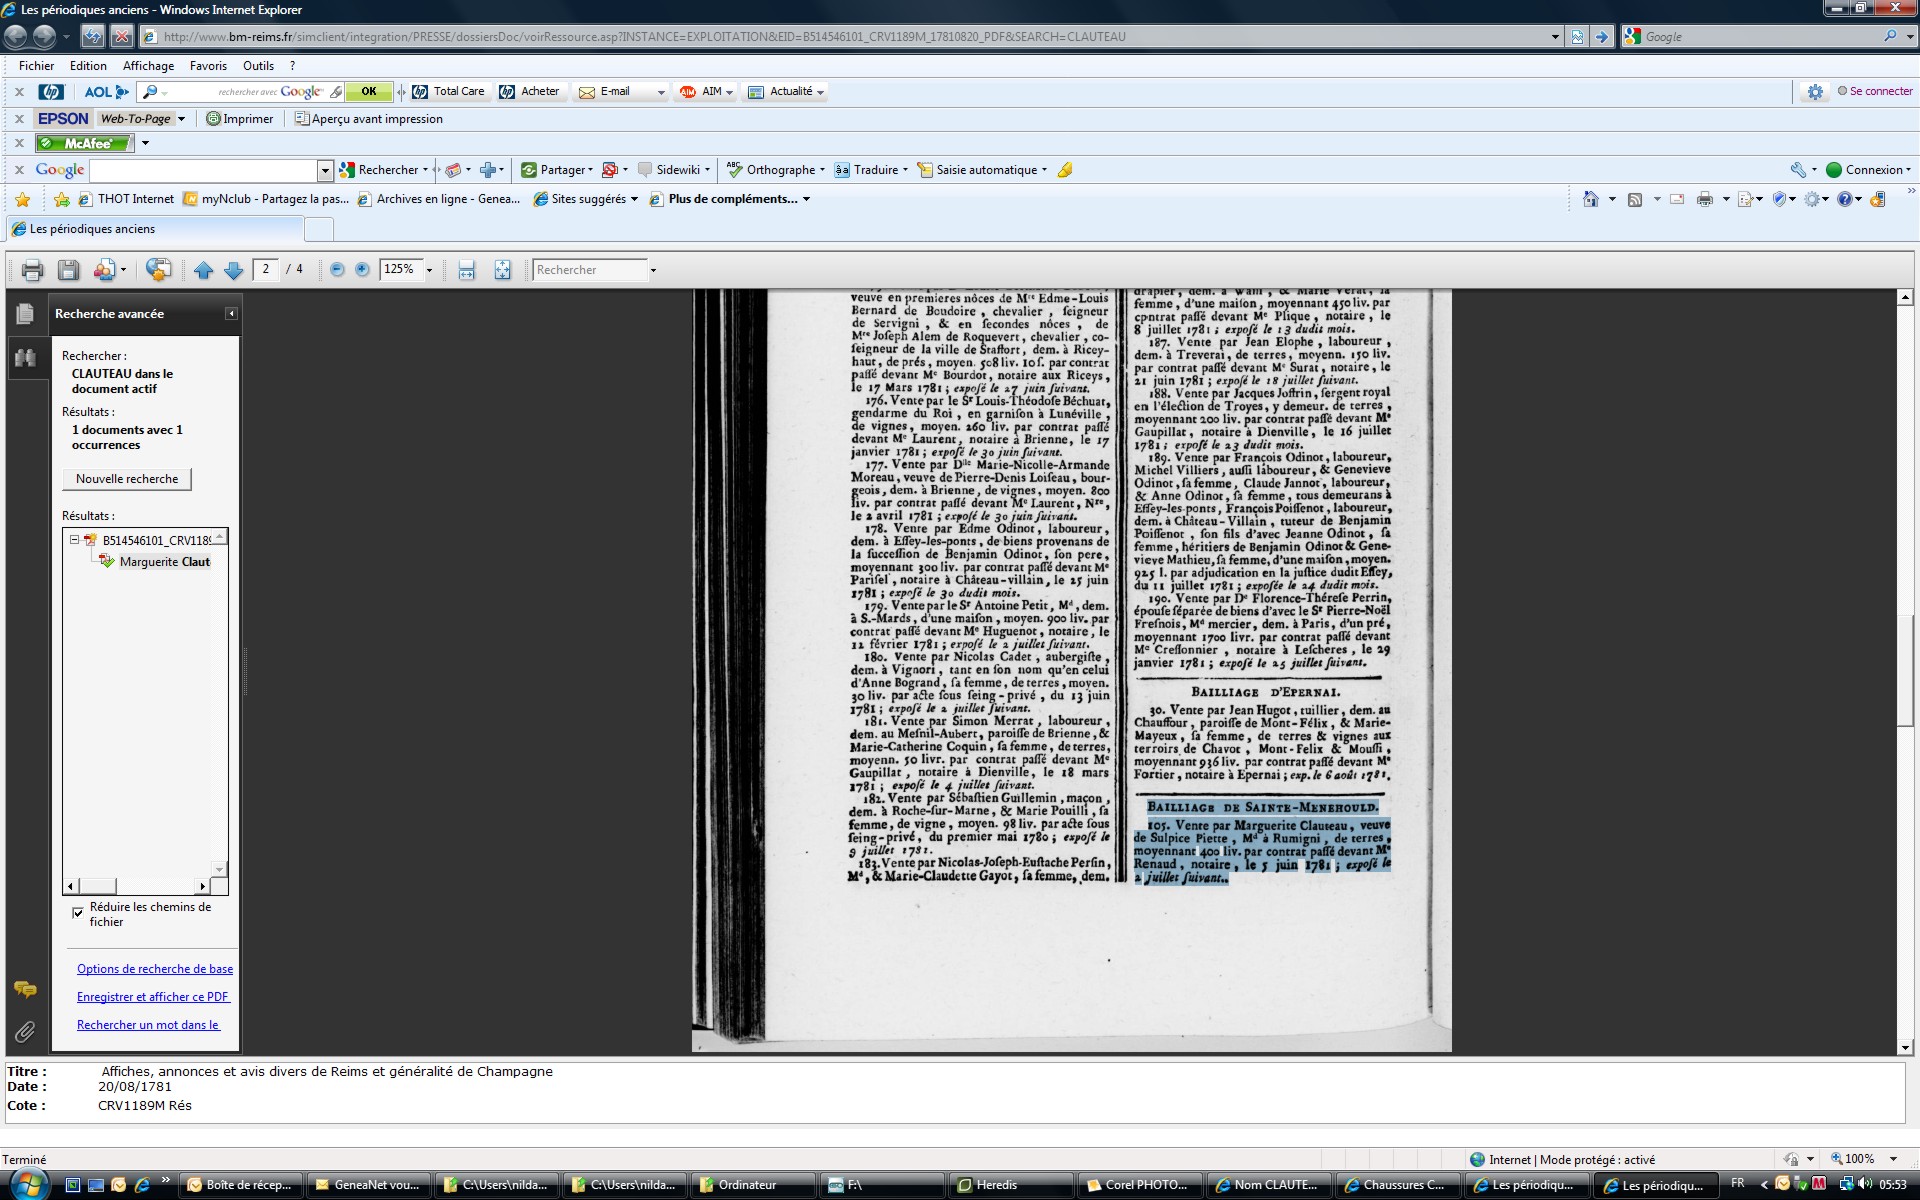
Task: Open the Favoris menu
Action: [x=208, y=66]
